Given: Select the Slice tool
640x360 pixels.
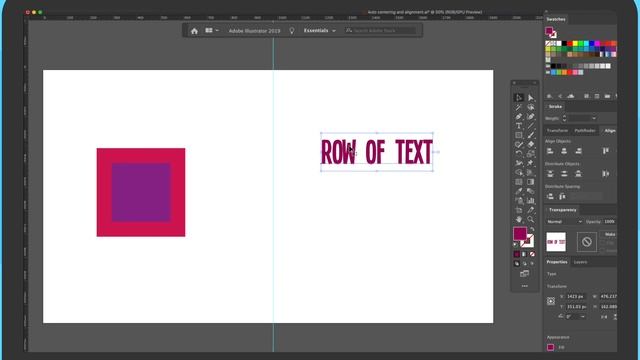Looking at the screenshot, I should [x=531, y=210].
